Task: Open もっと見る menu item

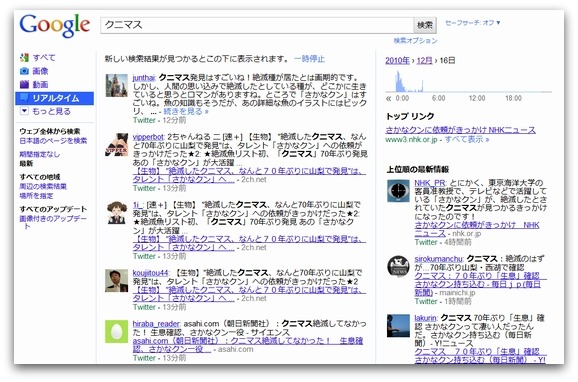Action: [51, 111]
